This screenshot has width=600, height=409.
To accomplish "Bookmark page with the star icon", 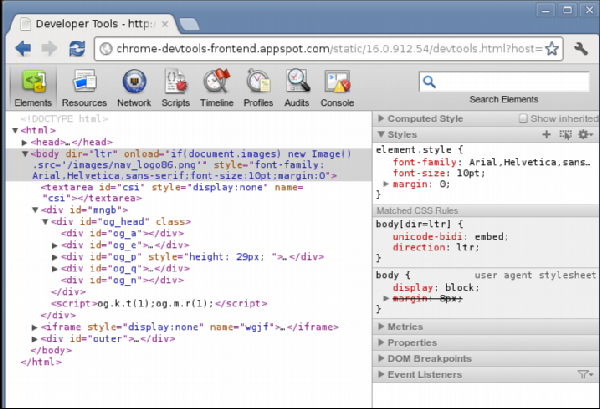I will point(552,49).
